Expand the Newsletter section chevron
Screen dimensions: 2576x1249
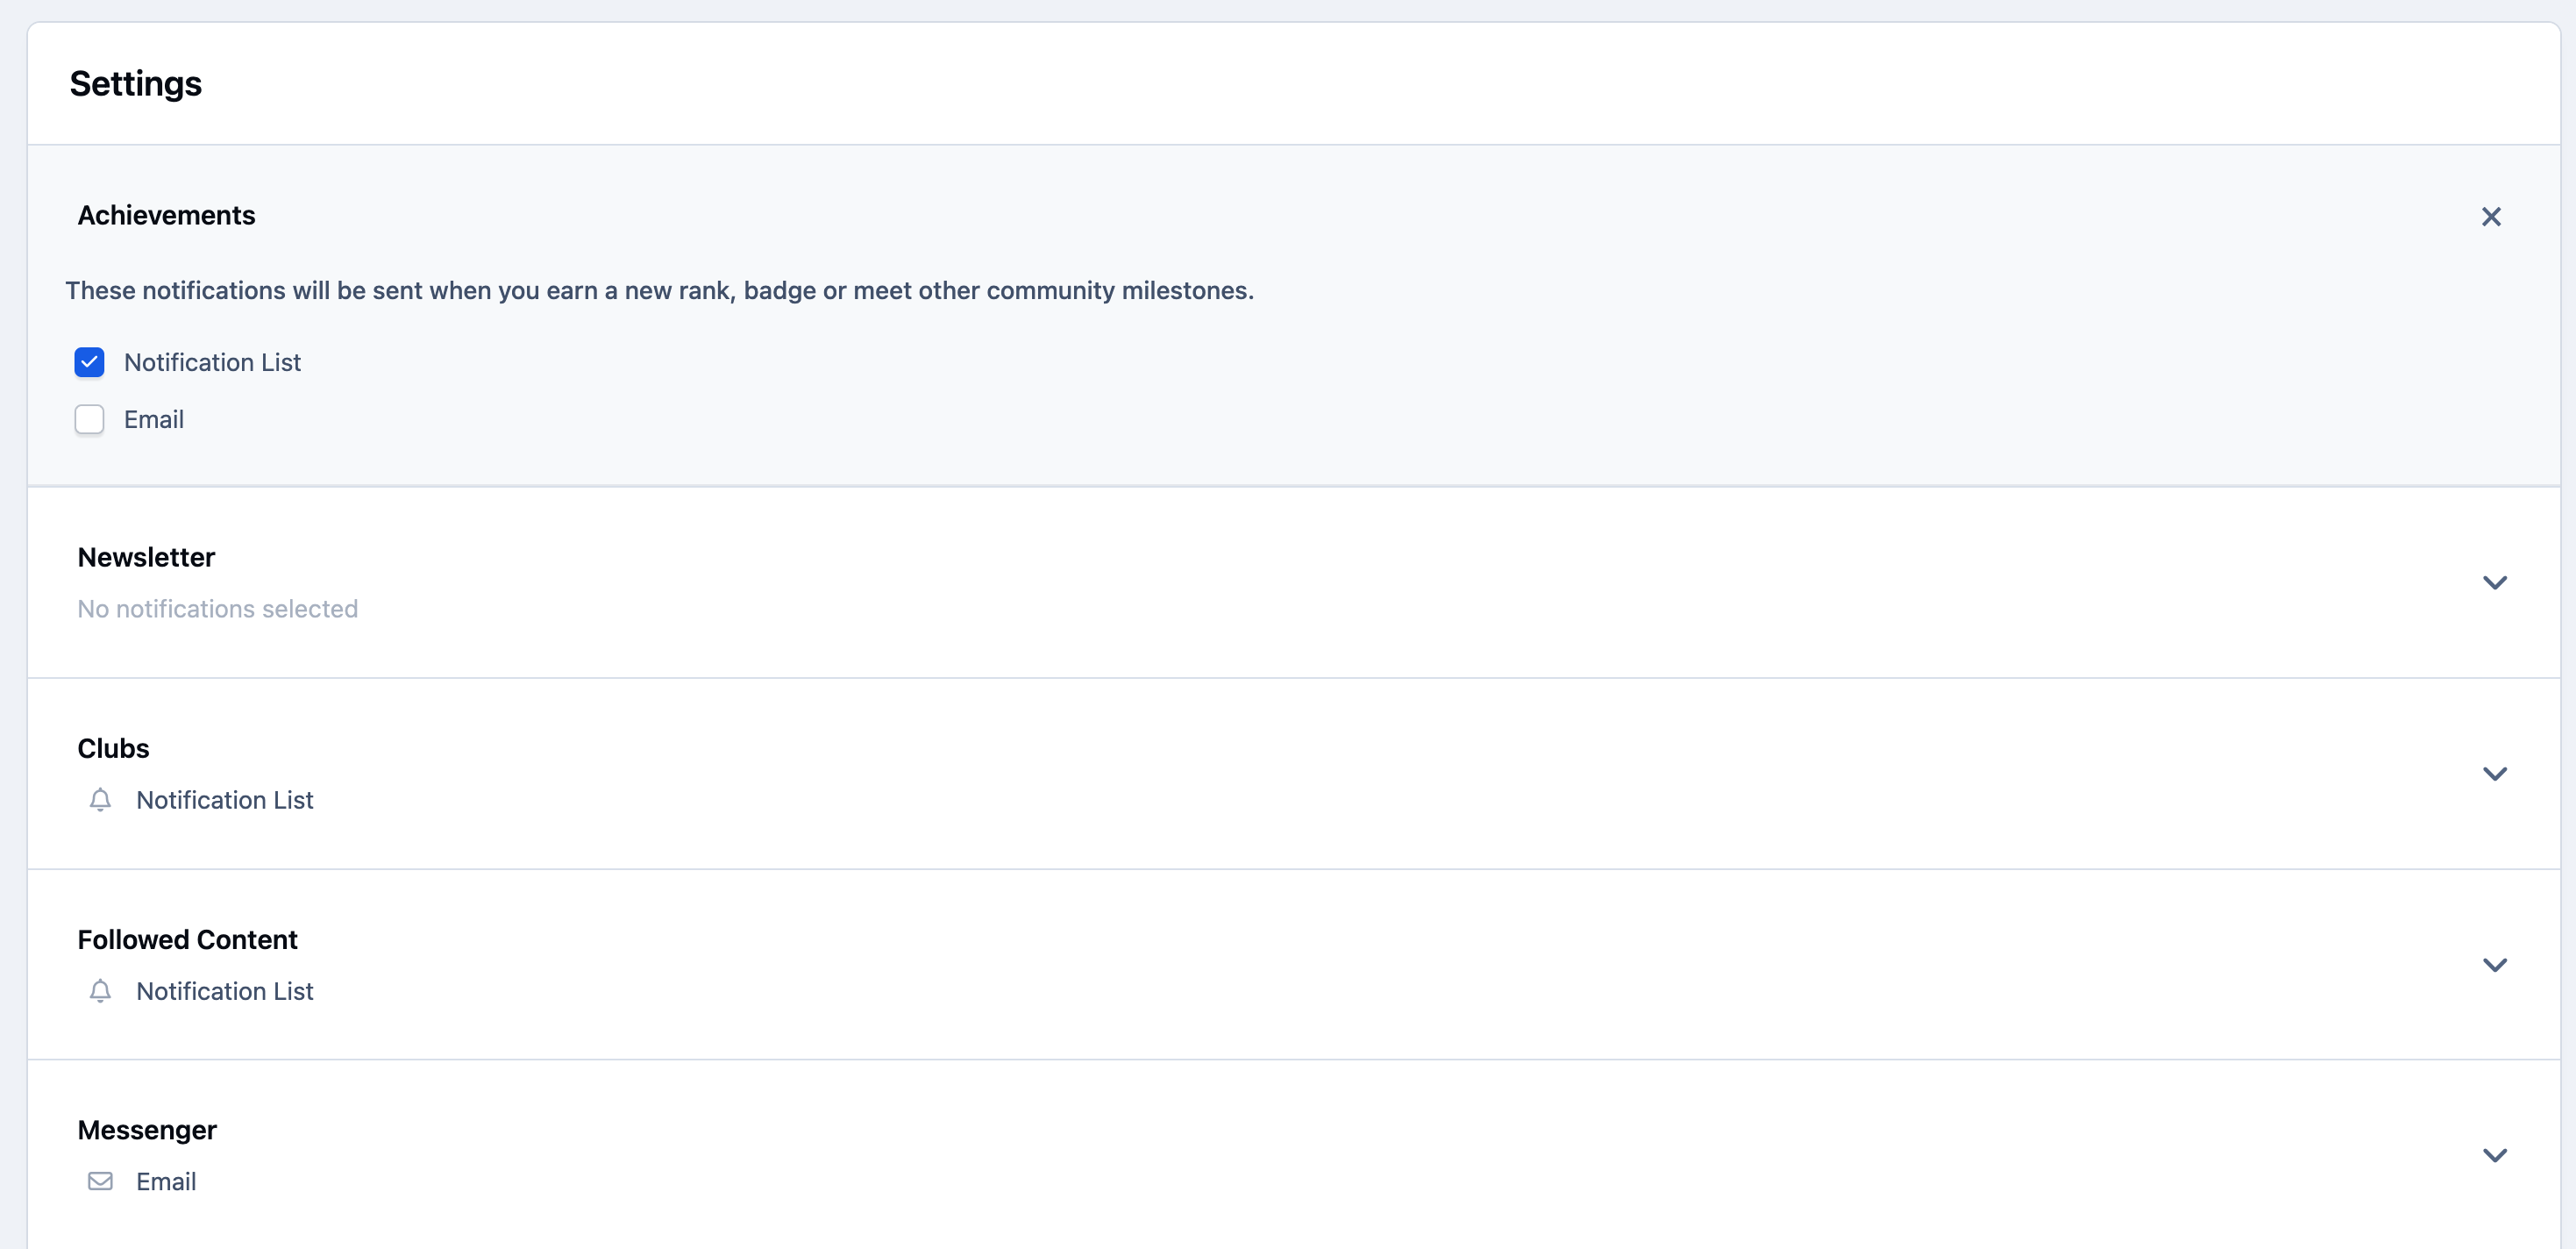pyautogui.click(x=2494, y=582)
